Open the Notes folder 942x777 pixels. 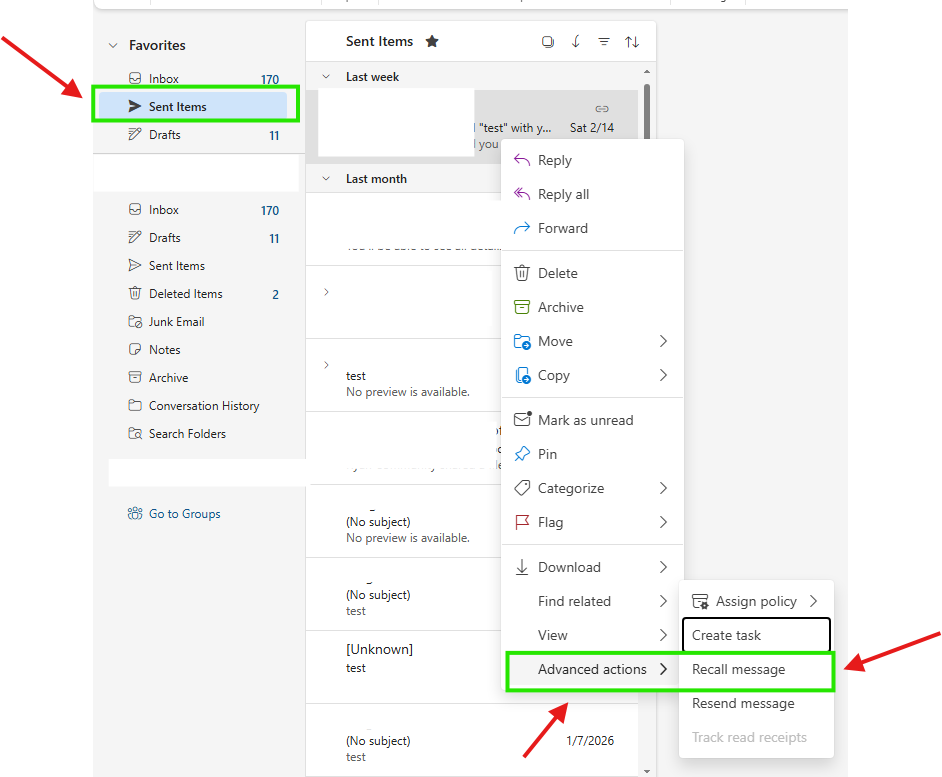tap(195, 350)
